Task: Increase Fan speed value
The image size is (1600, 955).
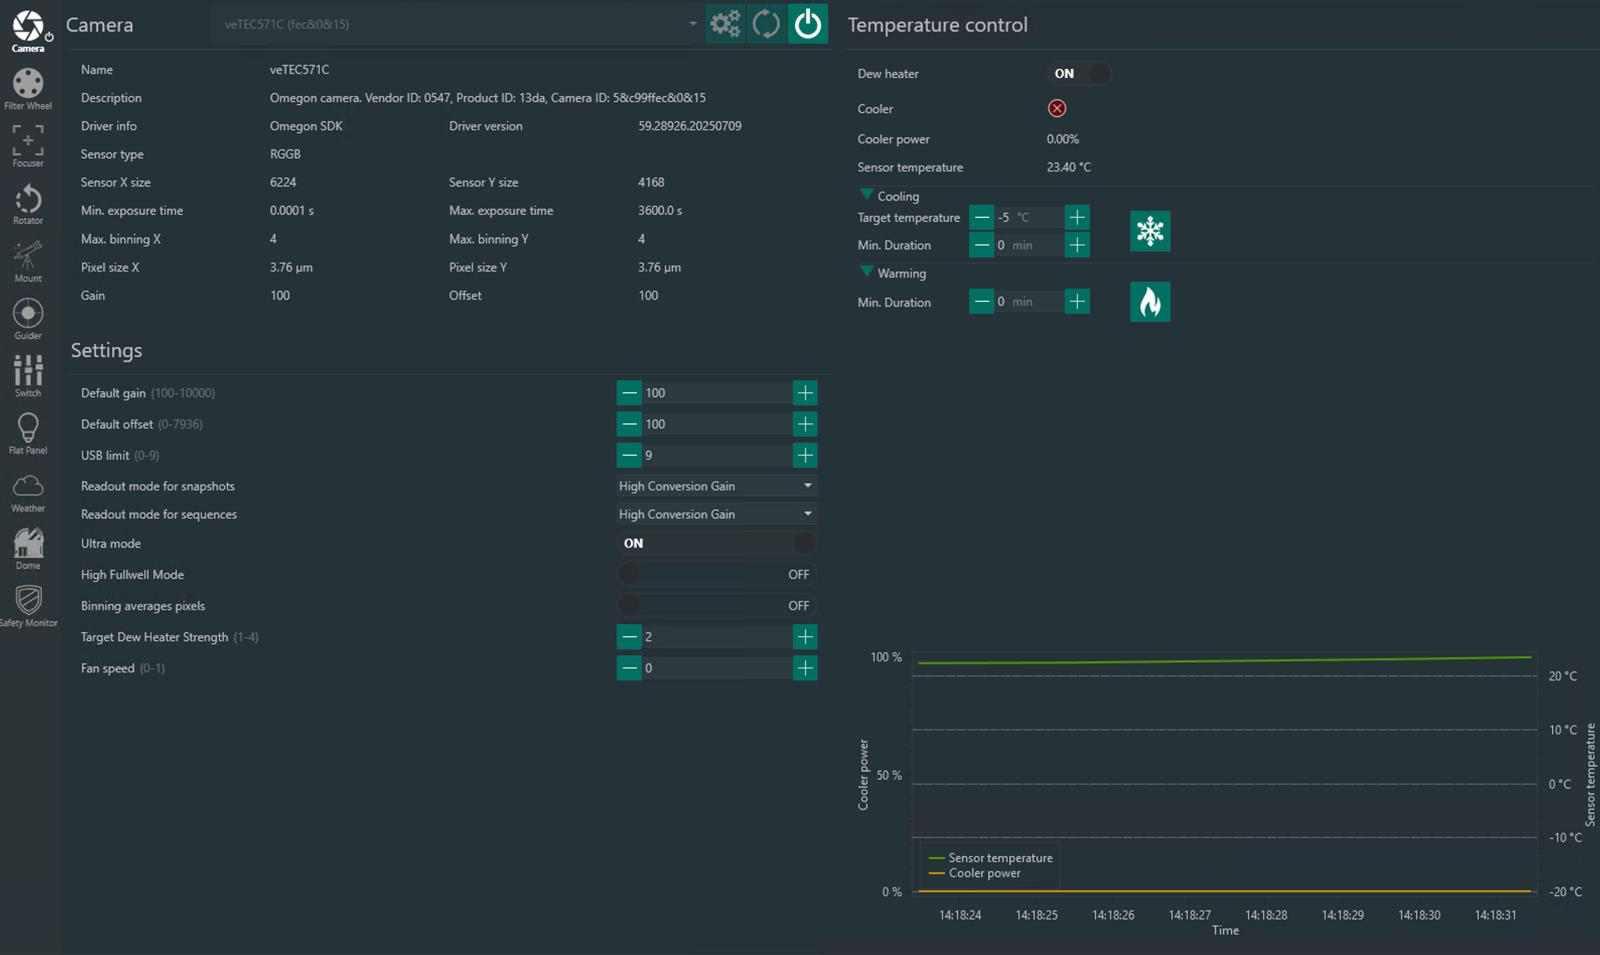Action: [805, 668]
